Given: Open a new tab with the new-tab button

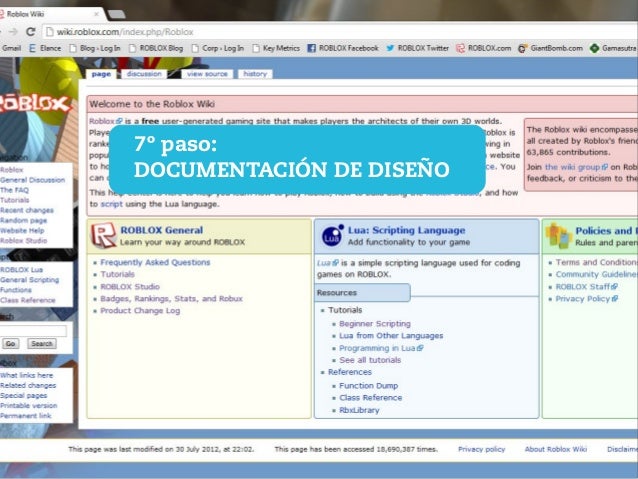Looking at the screenshot, I should 116,14.
